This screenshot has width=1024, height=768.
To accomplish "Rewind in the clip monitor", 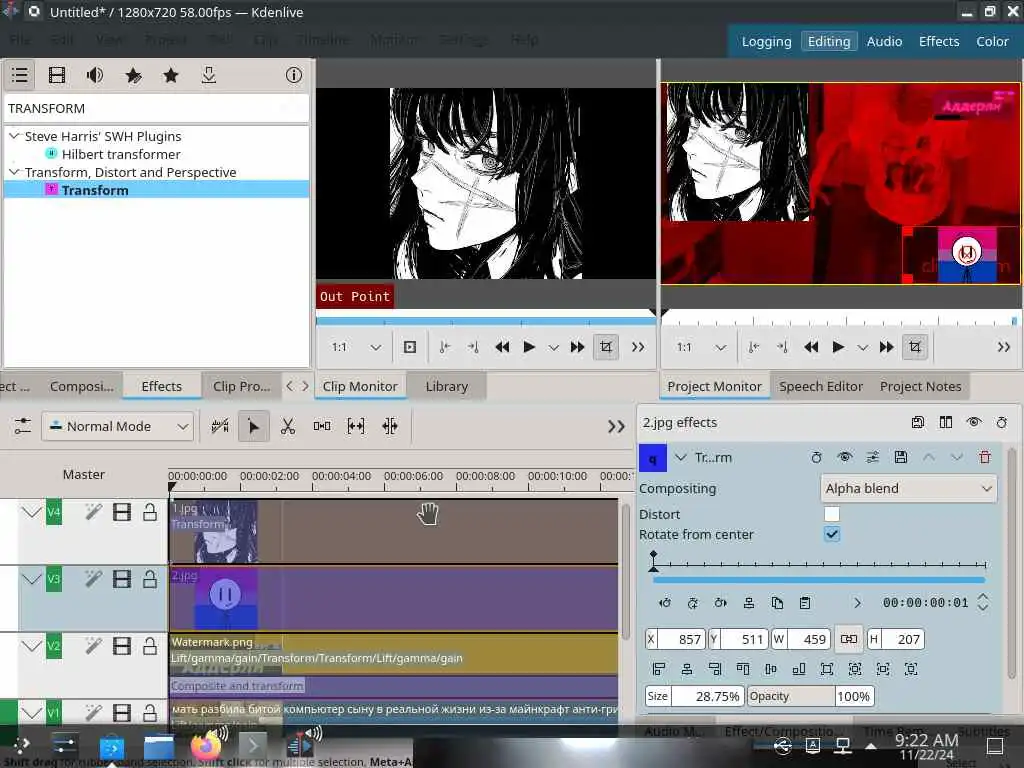I will click(x=502, y=347).
